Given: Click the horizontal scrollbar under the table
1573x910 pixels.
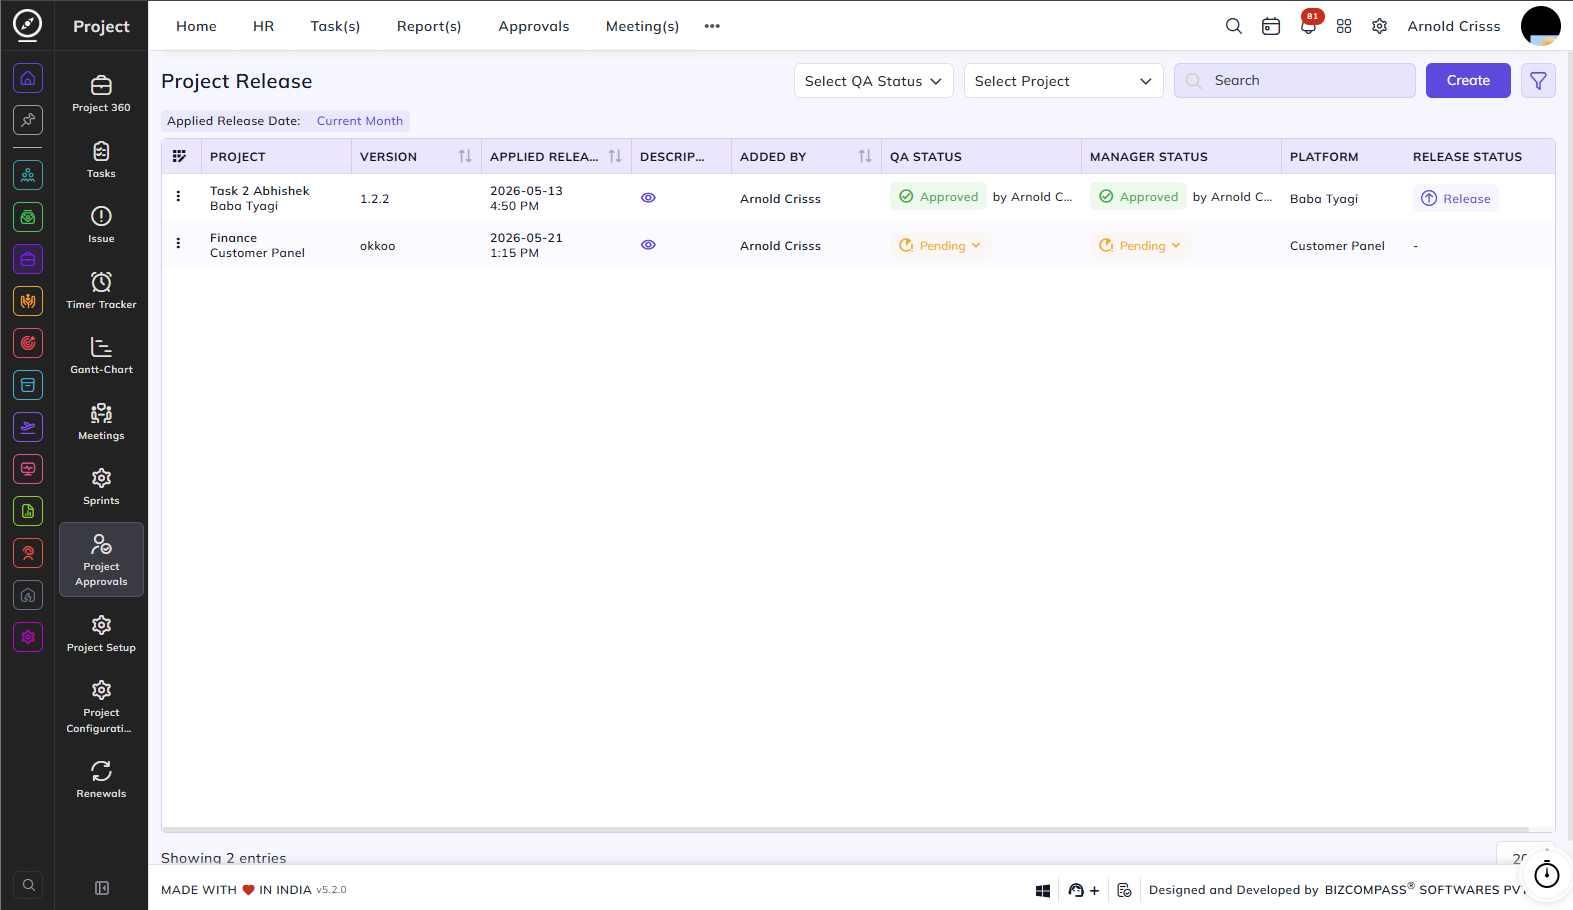Looking at the screenshot, I should click(845, 829).
